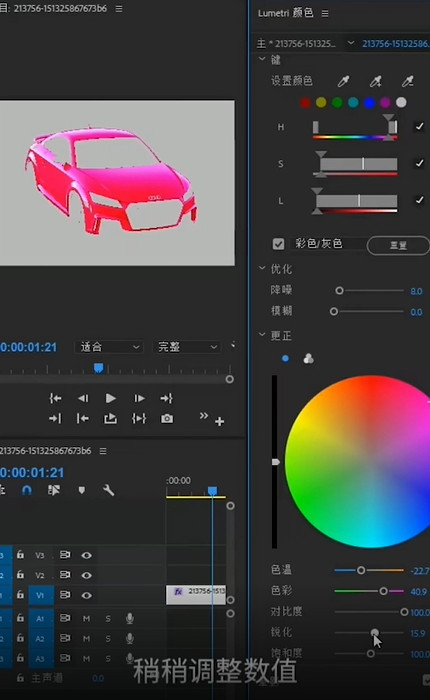The width and height of the screenshot is (430, 700).
Task: Uncheck the H hue range checkbox
Action: point(419,127)
